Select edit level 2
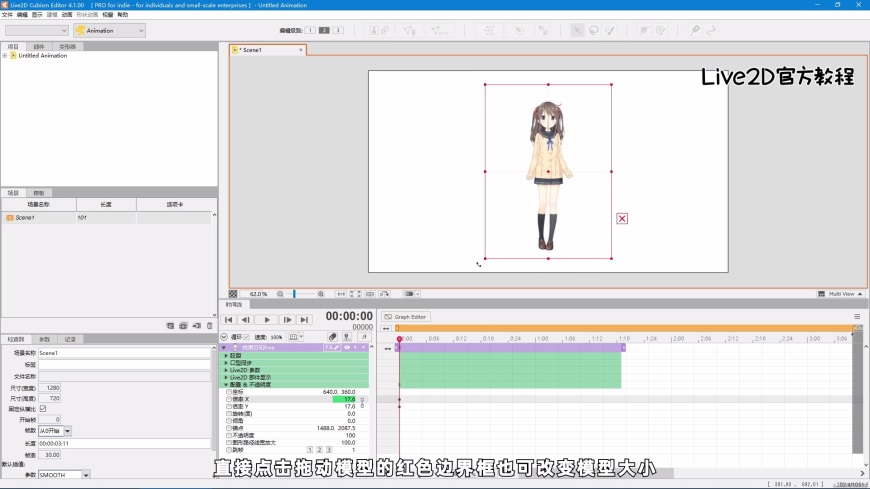 (324, 31)
